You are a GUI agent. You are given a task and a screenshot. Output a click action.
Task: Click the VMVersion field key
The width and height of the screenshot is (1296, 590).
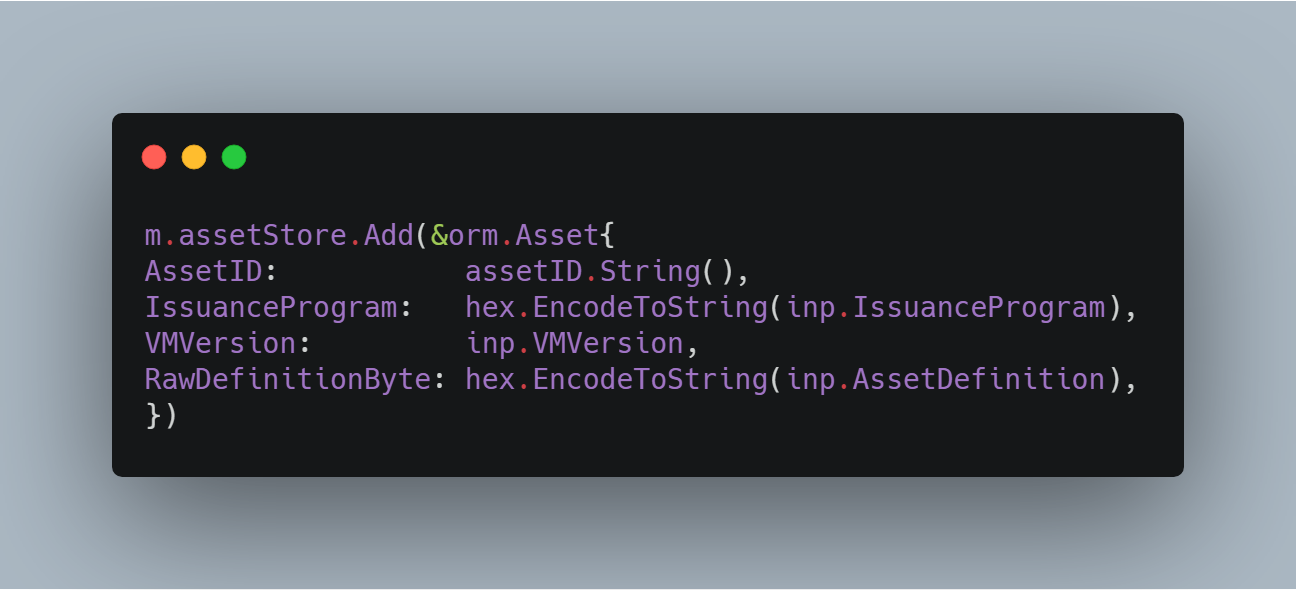coord(221,343)
